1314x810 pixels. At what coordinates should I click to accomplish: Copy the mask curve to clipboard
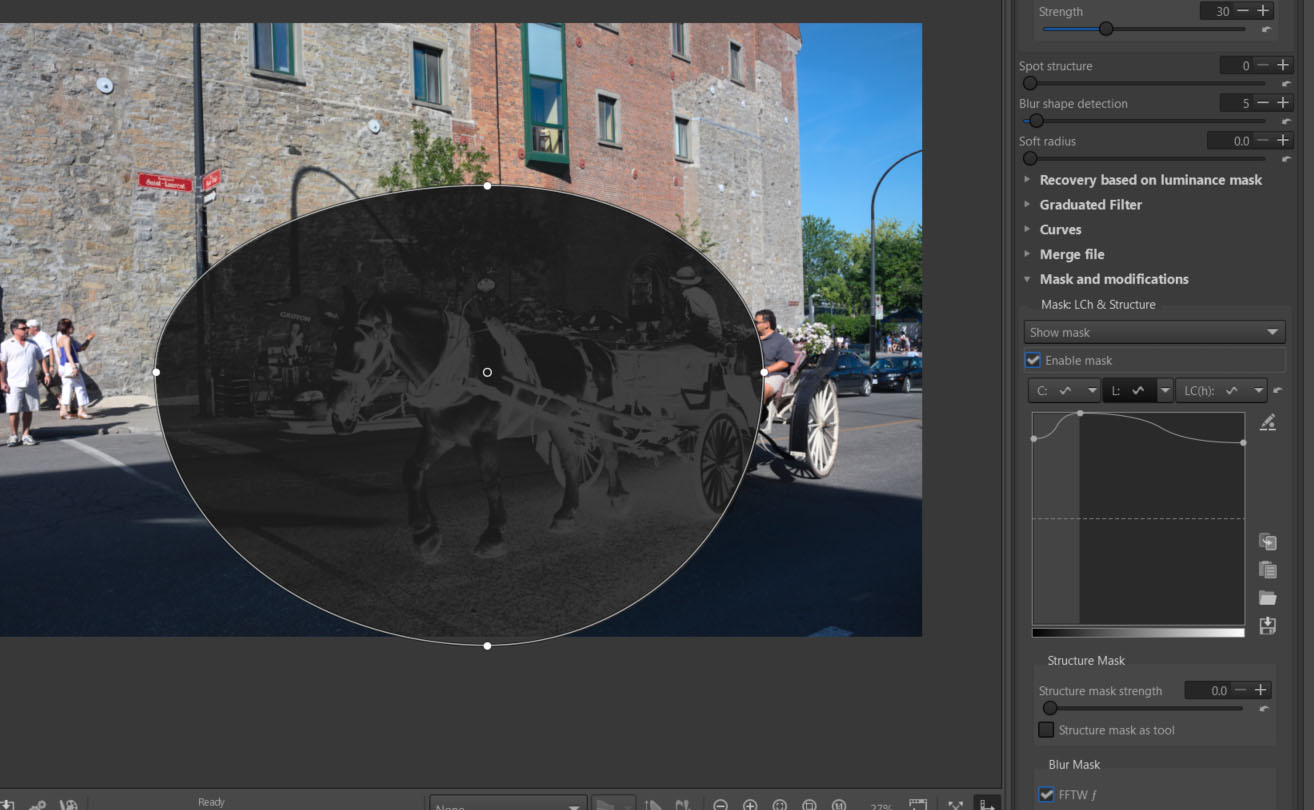[x=1267, y=542]
